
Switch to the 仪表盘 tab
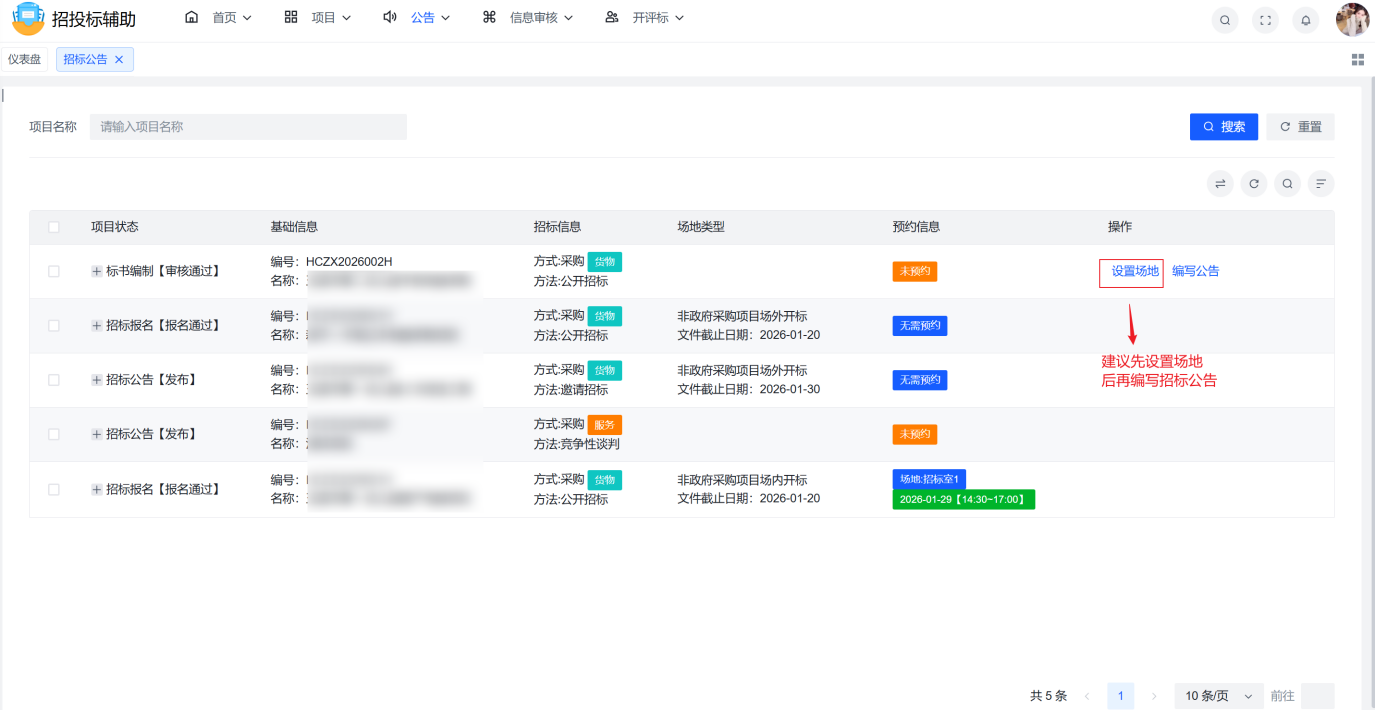click(x=24, y=59)
